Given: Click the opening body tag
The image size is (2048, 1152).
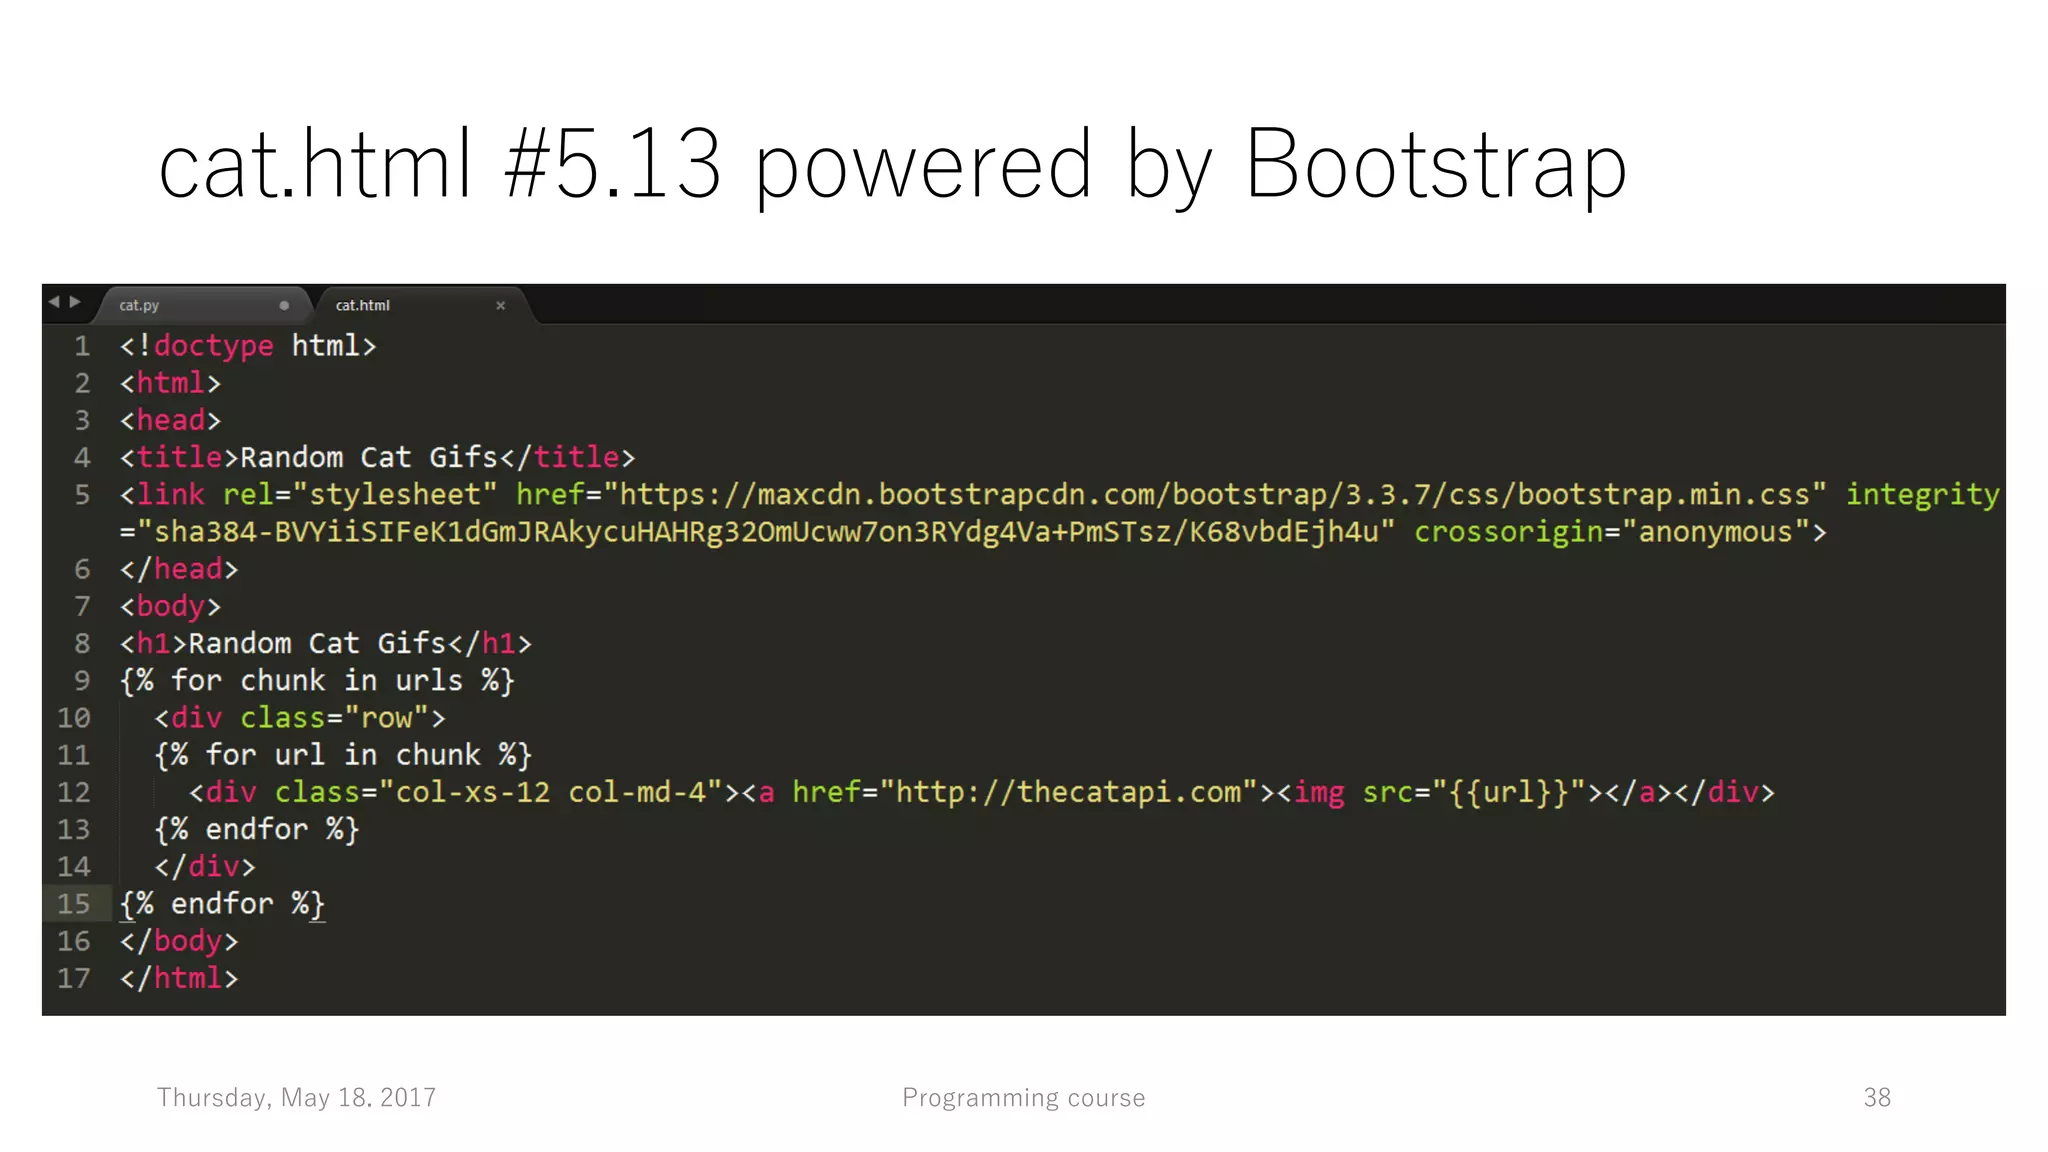Looking at the screenshot, I should pos(170,607).
